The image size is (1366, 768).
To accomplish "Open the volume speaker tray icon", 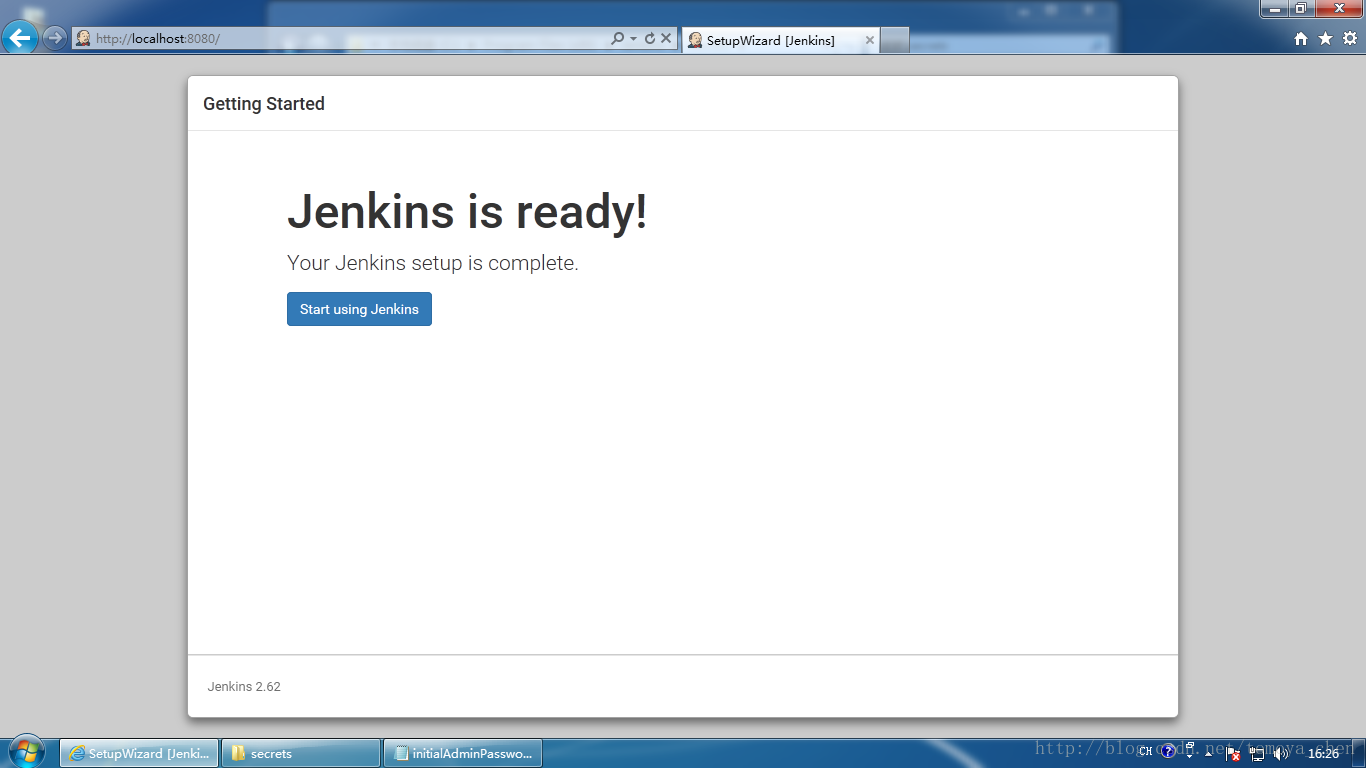I will 1281,753.
